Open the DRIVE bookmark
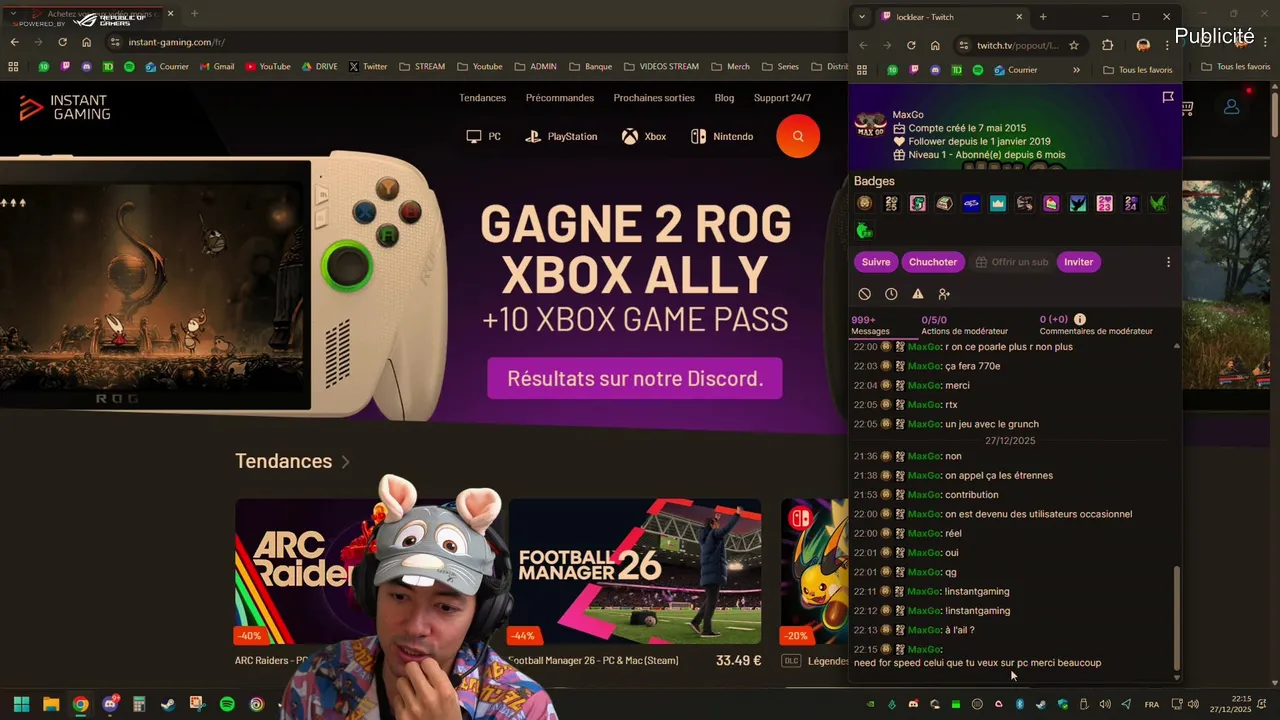 320,67
